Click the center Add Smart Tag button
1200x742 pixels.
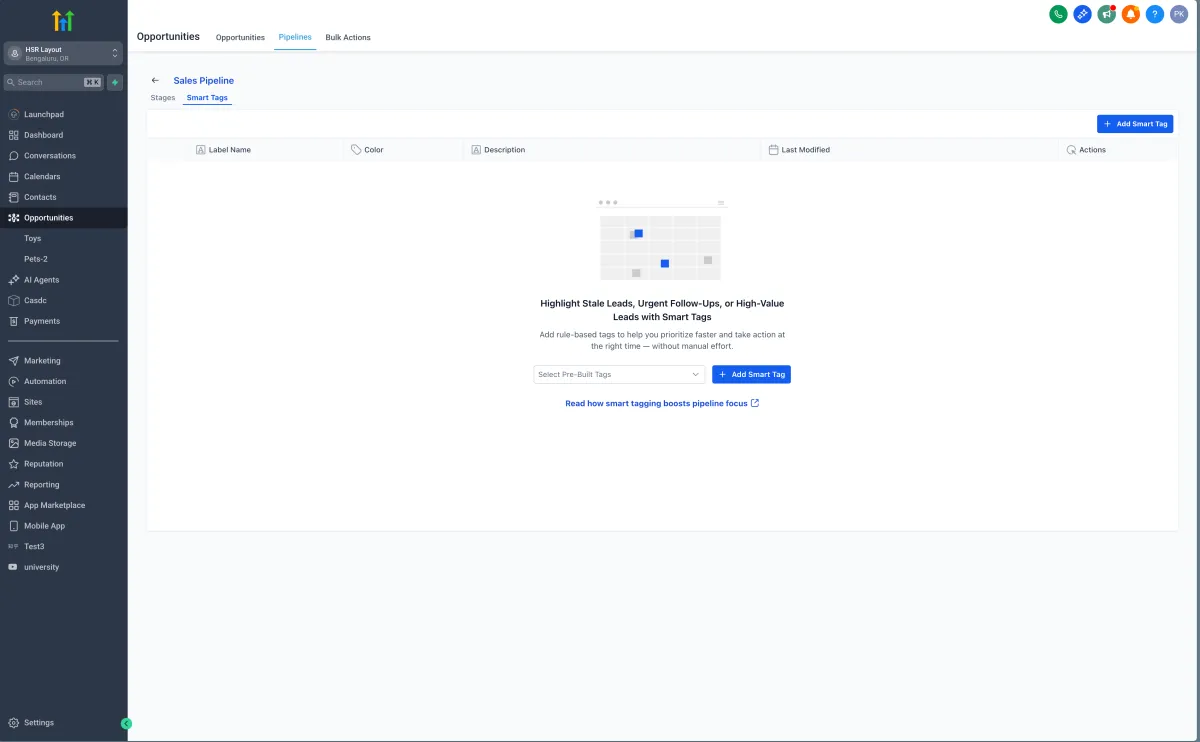(x=751, y=374)
